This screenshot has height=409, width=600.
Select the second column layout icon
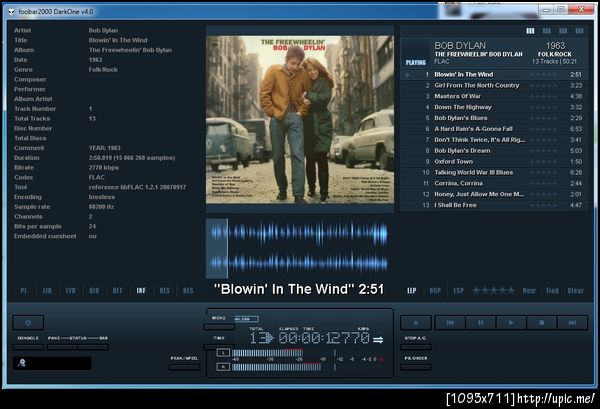[547, 31]
